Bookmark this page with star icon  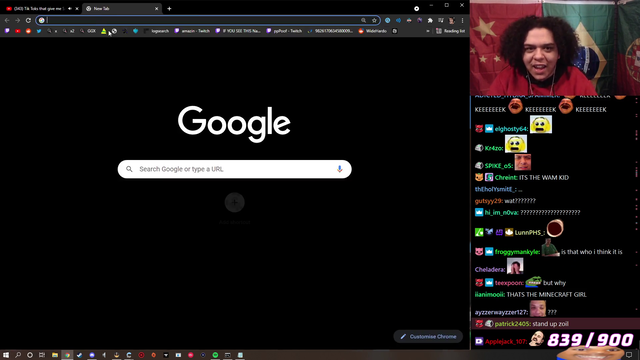[x=374, y=20]
